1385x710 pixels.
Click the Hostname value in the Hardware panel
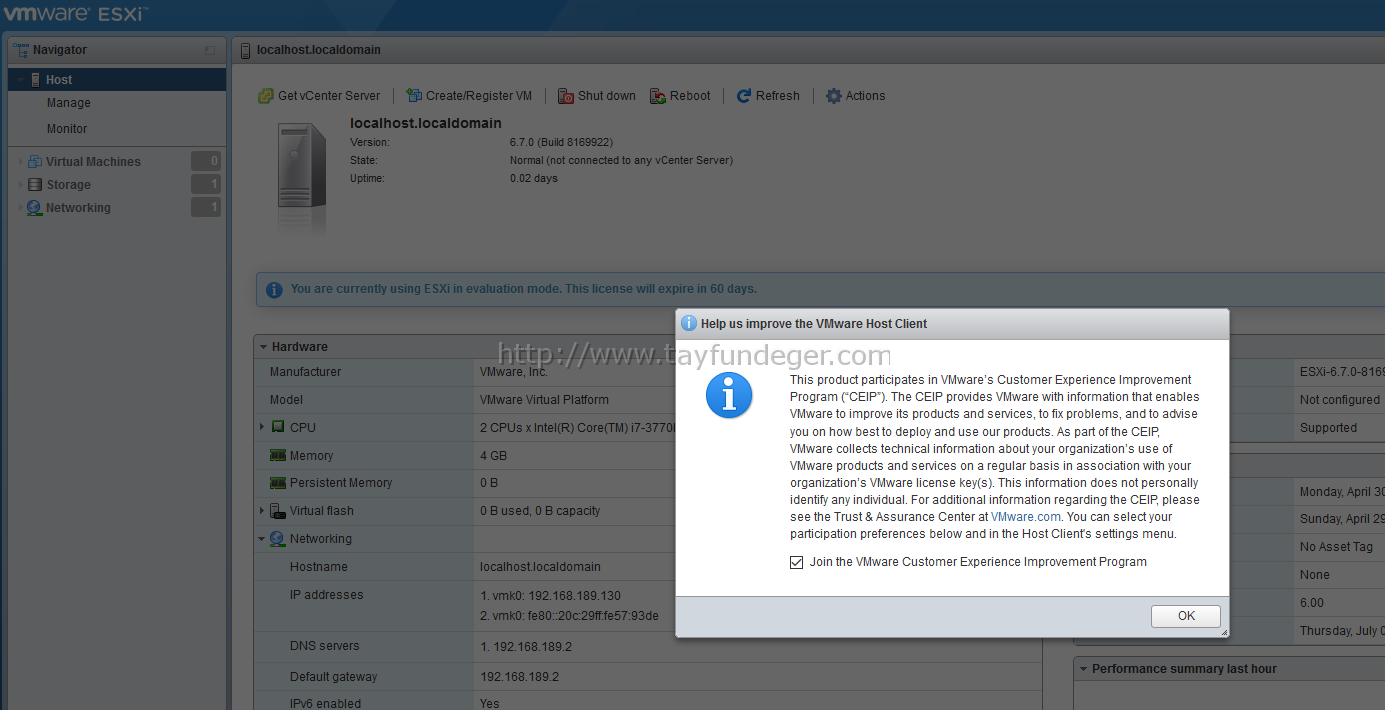coord(540,567)
